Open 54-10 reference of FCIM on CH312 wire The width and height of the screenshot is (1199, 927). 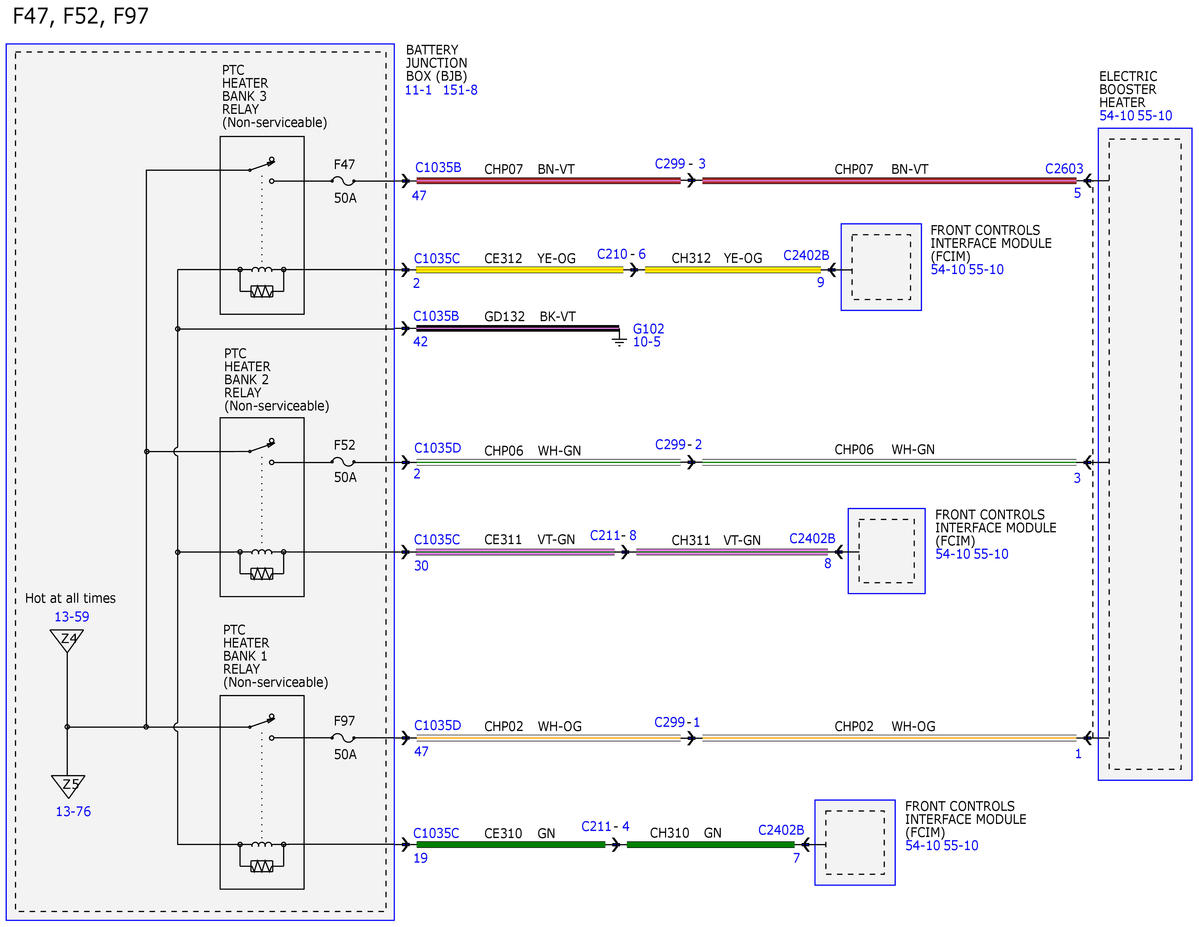pos(947,270)
